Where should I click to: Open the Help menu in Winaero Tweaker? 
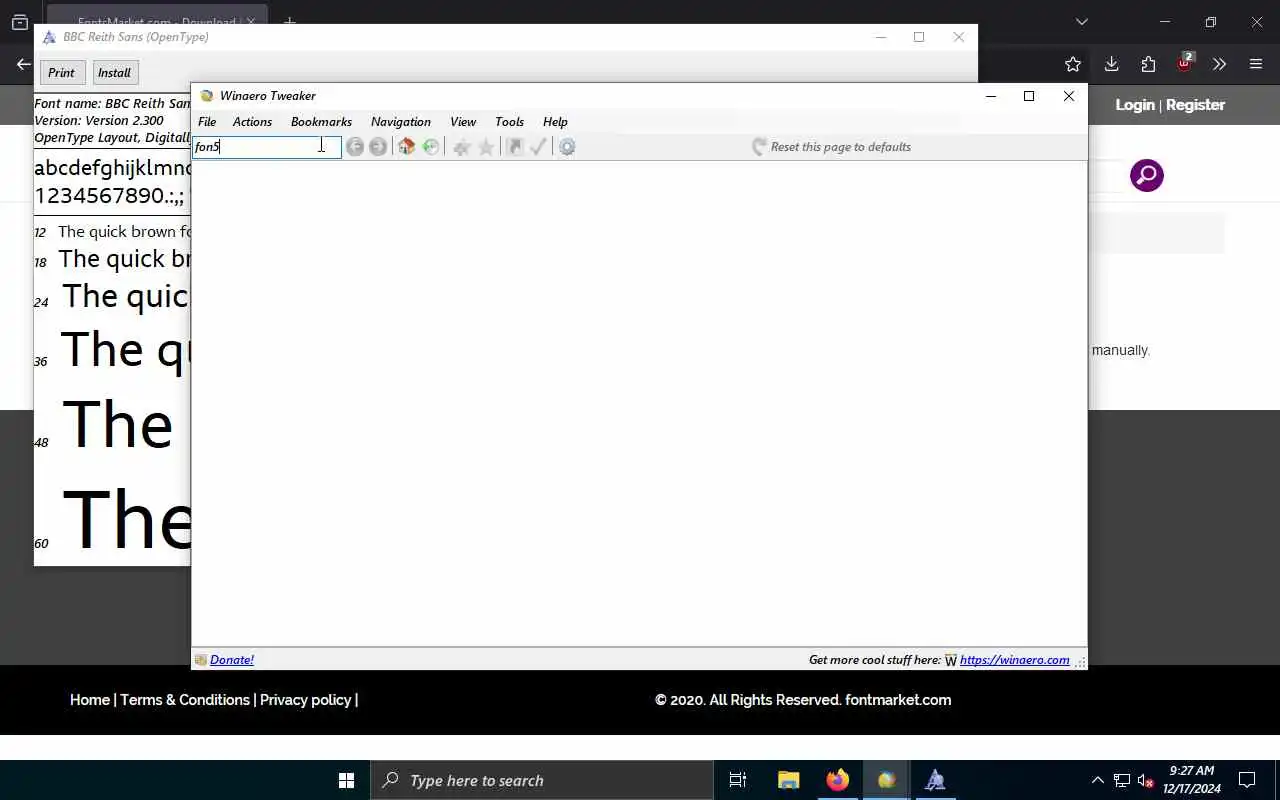coord(555,122)
